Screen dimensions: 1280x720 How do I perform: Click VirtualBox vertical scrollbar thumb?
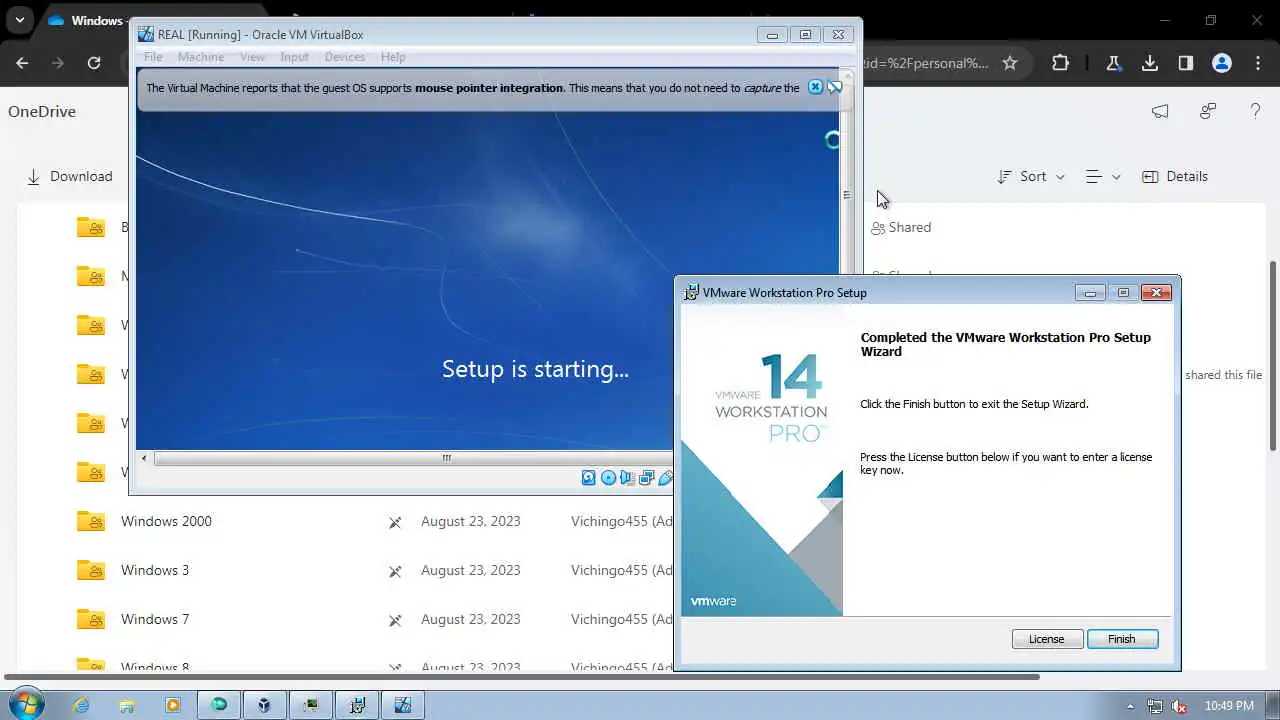click(x=847, y=195)
